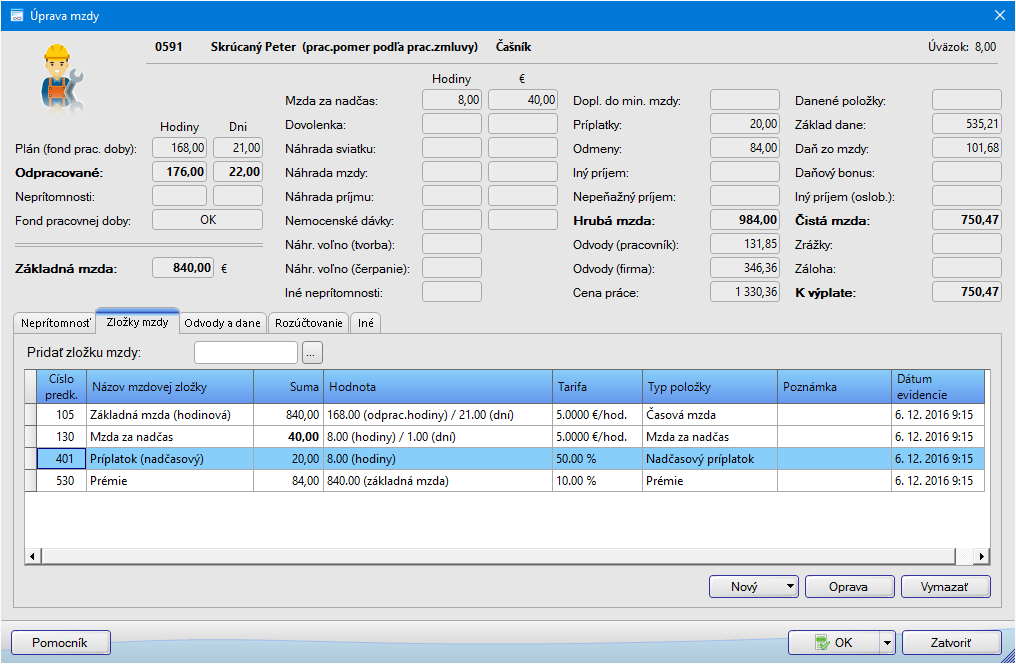Image resolution: width=1016 pixels, height=664 pixels.
Task: Open the dropdown arrow beside the OK button
Action: pyautogui.click(x=887, y=643)
